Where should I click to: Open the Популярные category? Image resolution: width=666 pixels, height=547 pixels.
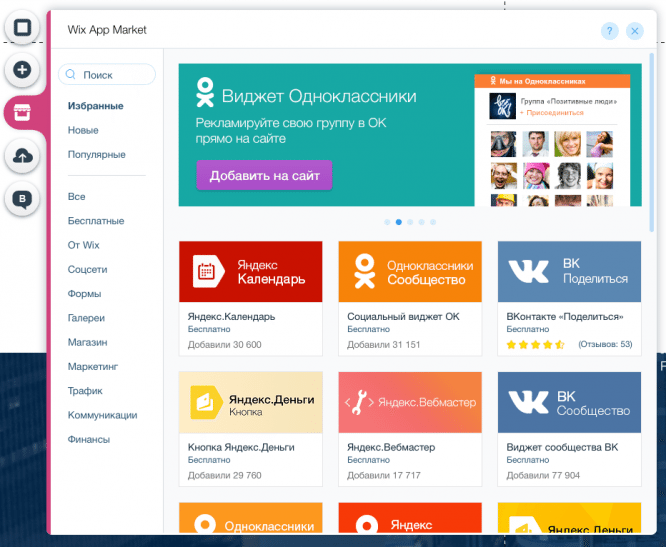(x=96, y=155)
